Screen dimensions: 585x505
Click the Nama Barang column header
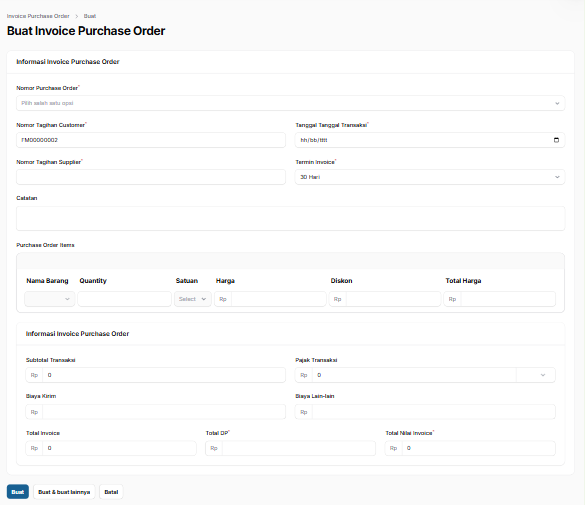47,281
